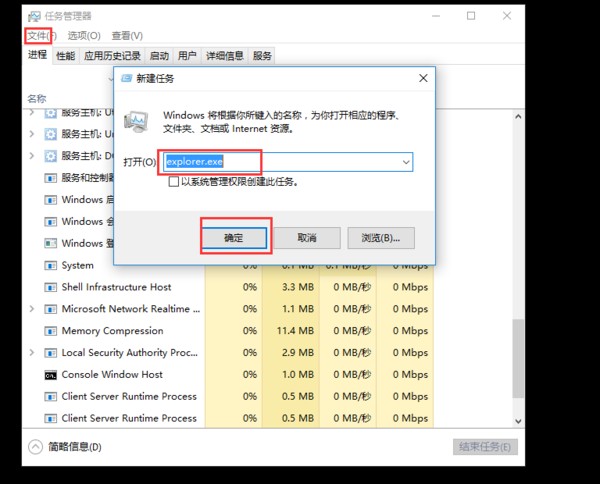Click the scrollbar down arrow

click(518, 421)
